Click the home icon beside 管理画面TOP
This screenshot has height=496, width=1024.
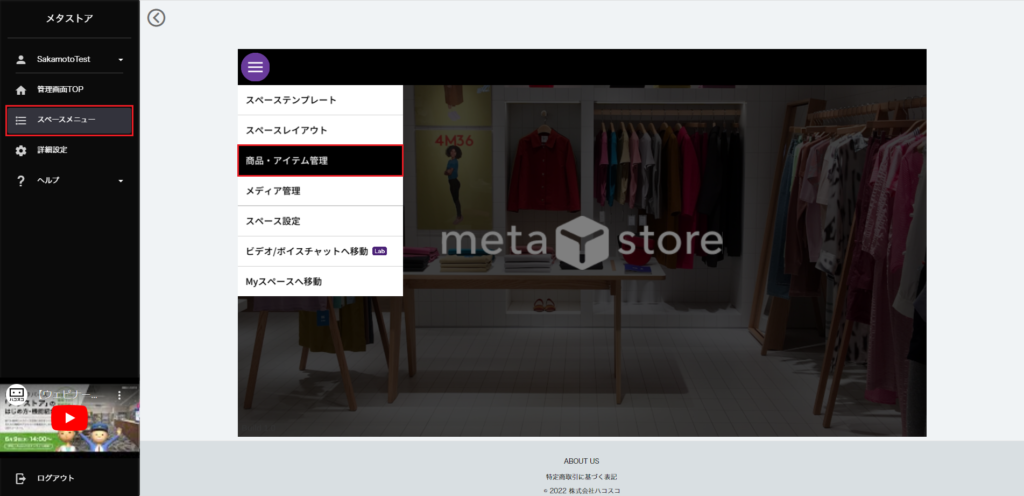tap(21, 90)
